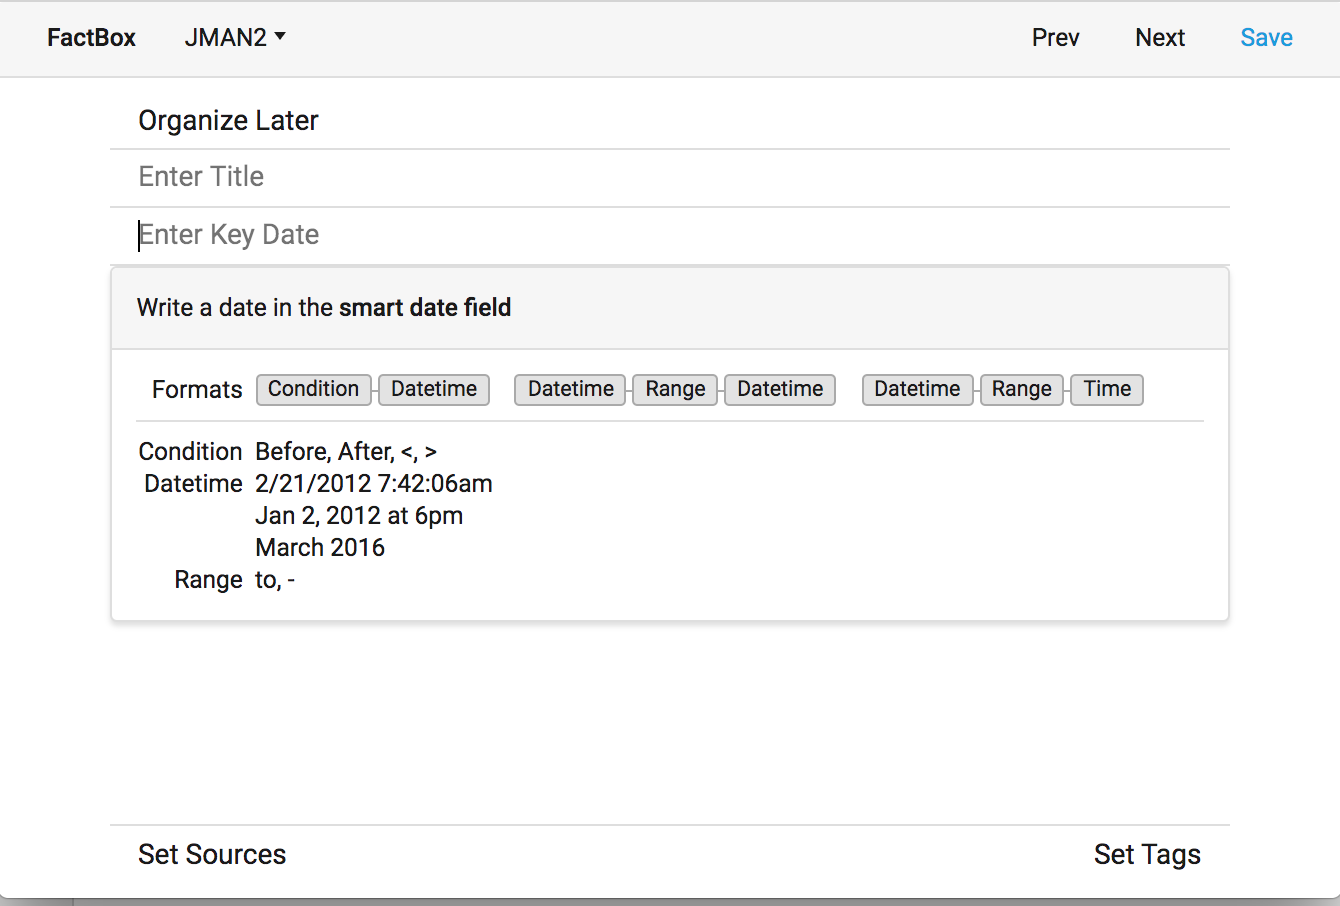Select the Datetime chip right after Condition

click(434, 389)
